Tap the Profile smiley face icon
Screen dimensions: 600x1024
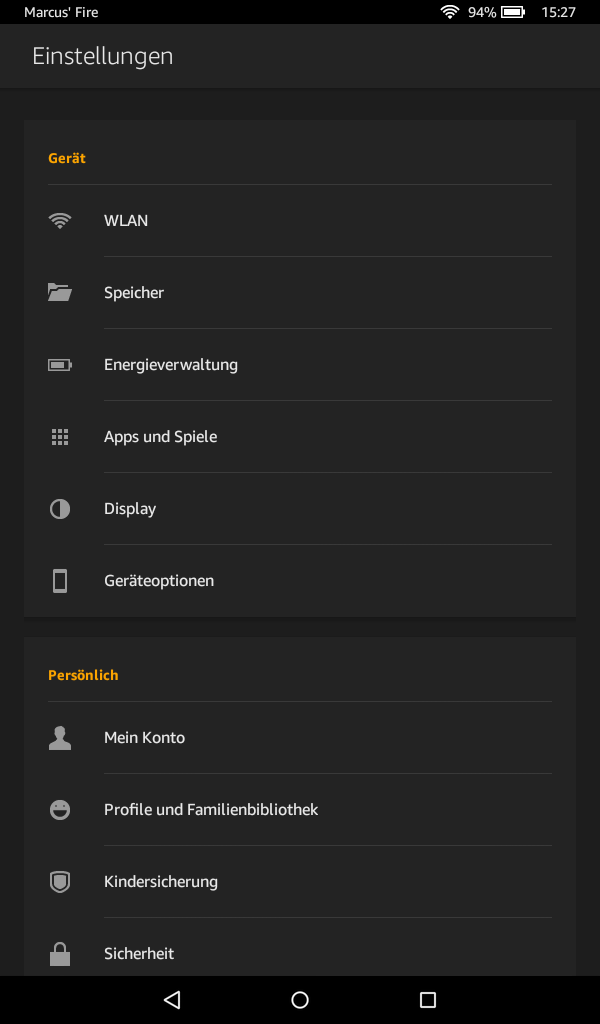tap(60, 810)
